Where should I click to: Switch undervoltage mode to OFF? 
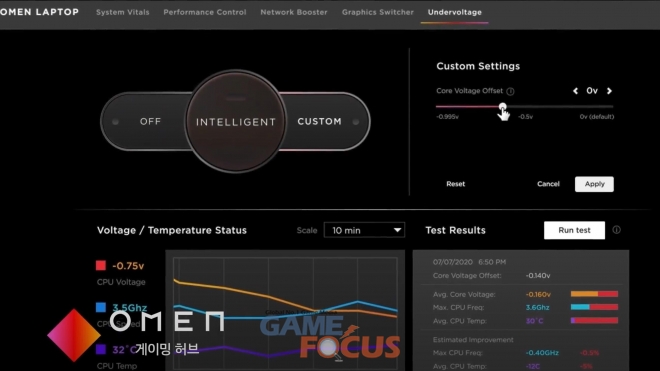(x=150, y=121)
